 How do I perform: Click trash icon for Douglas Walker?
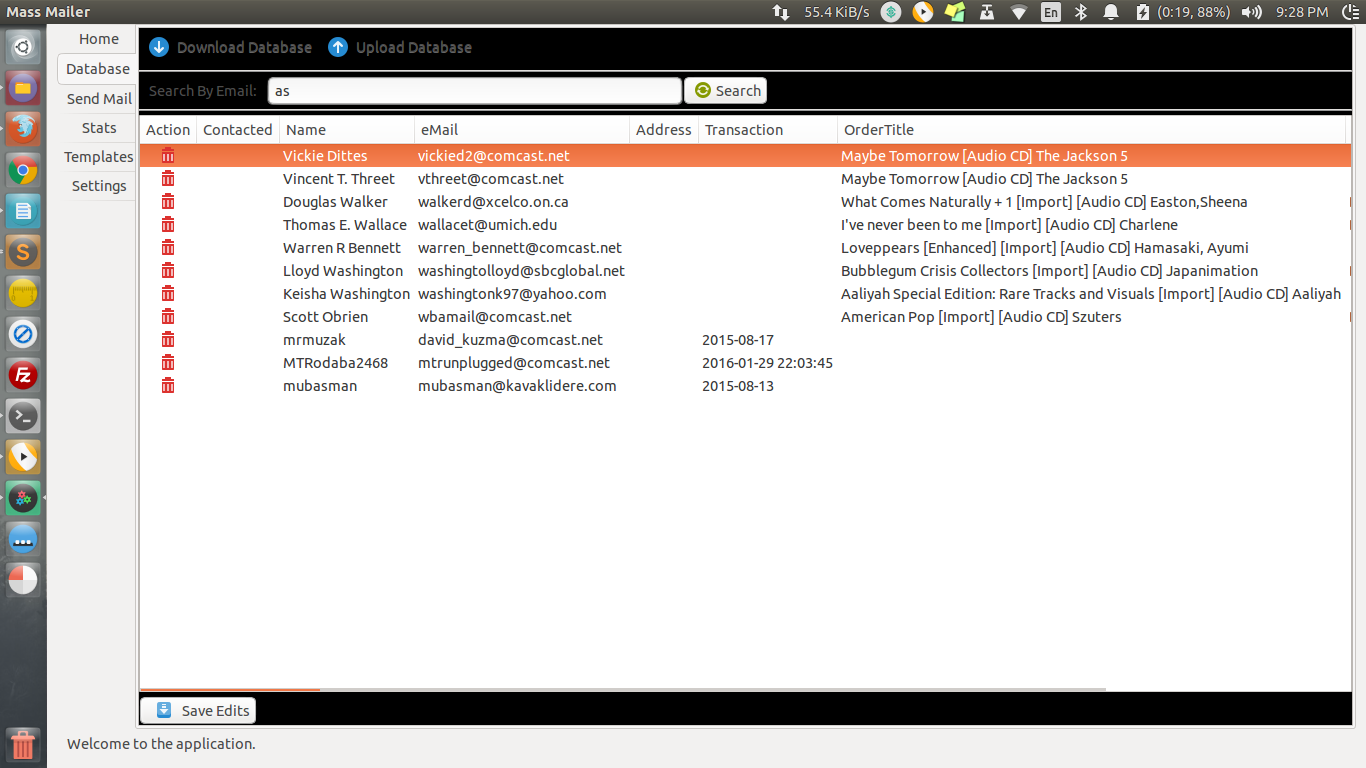pos(168,202)
